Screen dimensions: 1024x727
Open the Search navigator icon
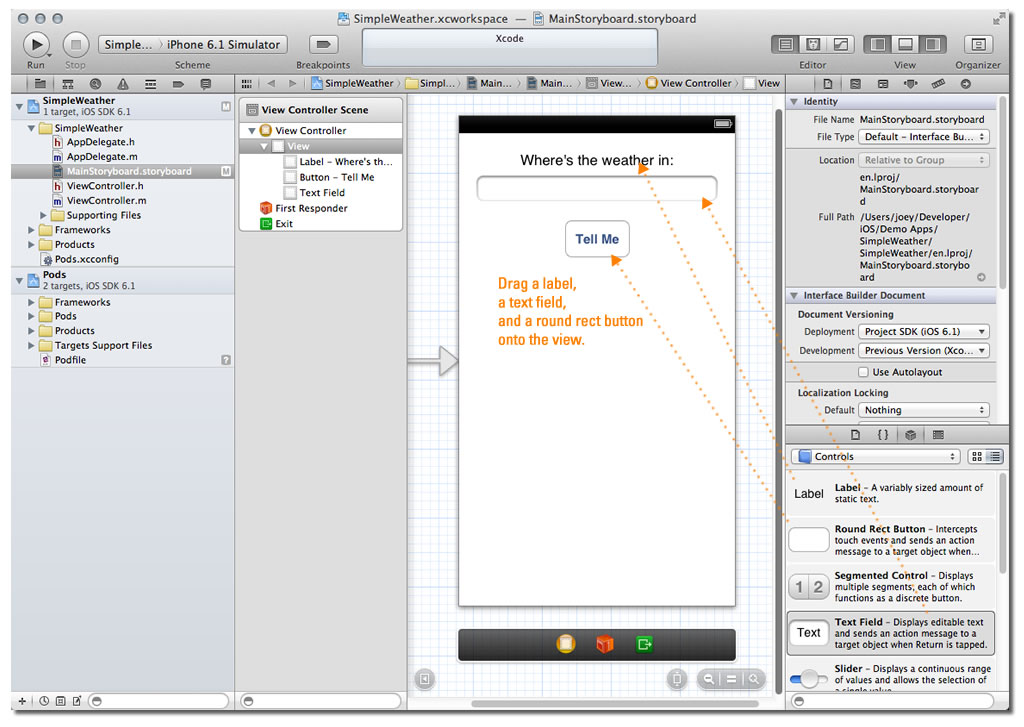pos(95,84)
